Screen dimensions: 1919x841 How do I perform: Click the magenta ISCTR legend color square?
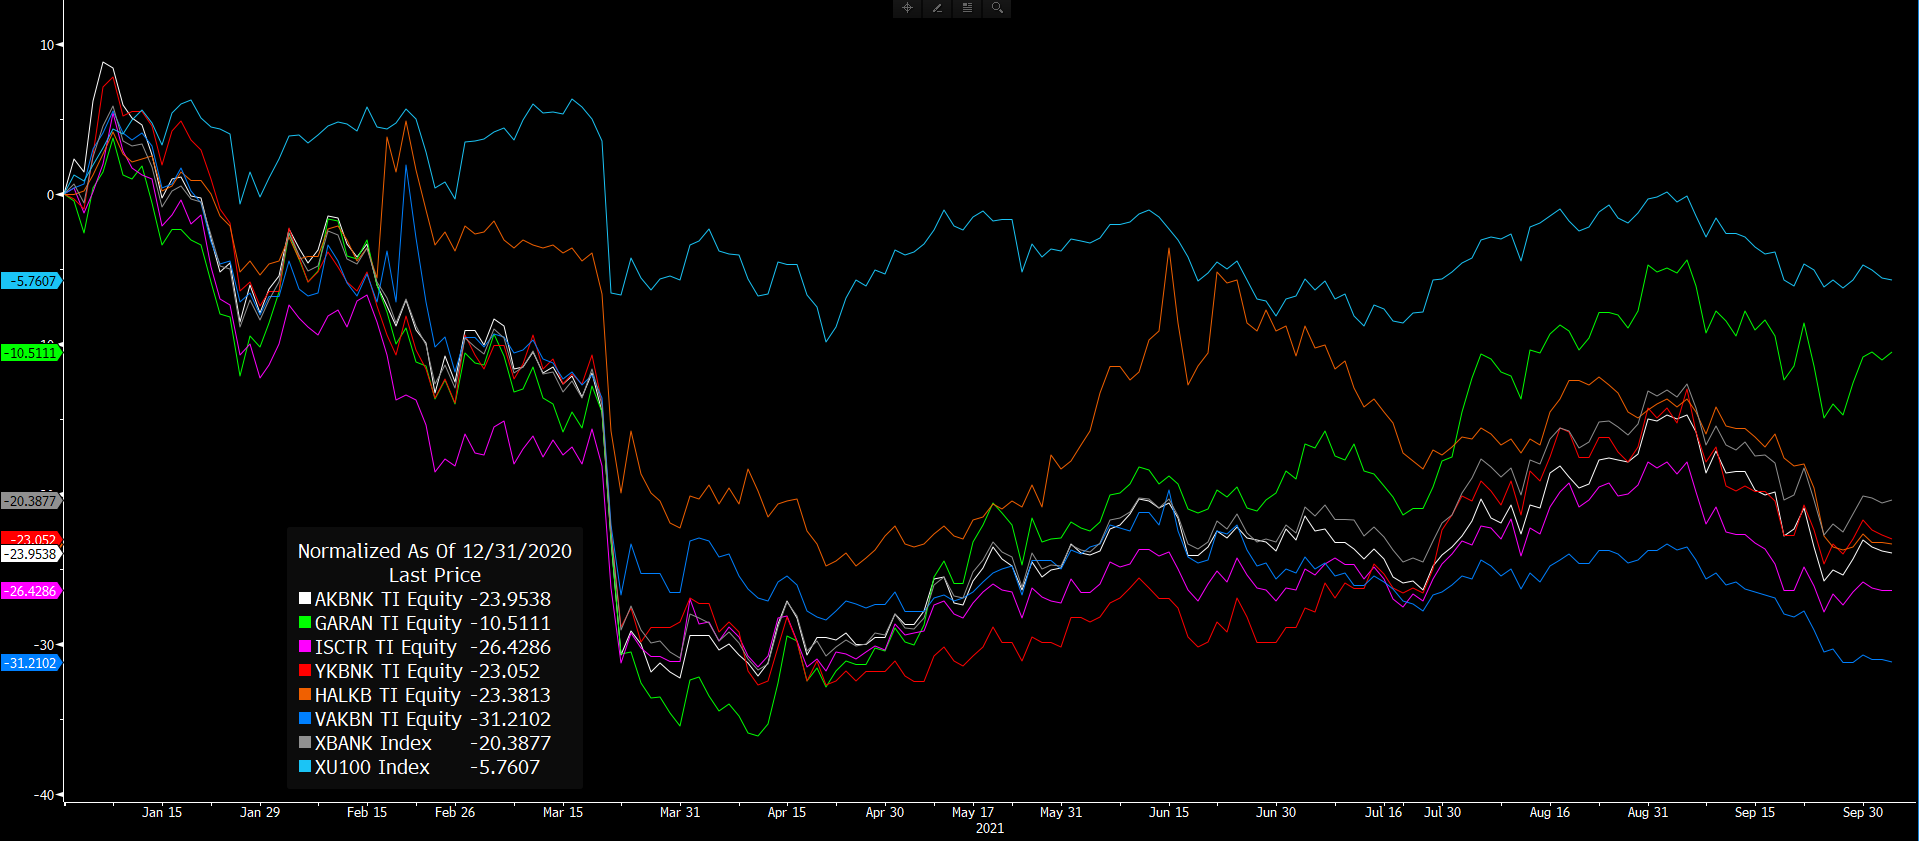point(305,647)
